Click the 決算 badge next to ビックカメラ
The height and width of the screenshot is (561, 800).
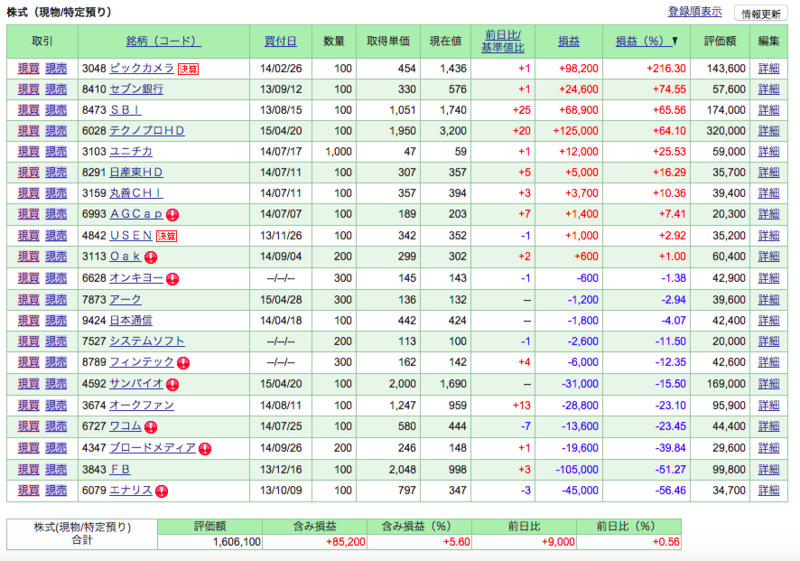pyautogui.click(x=188, y=69)
